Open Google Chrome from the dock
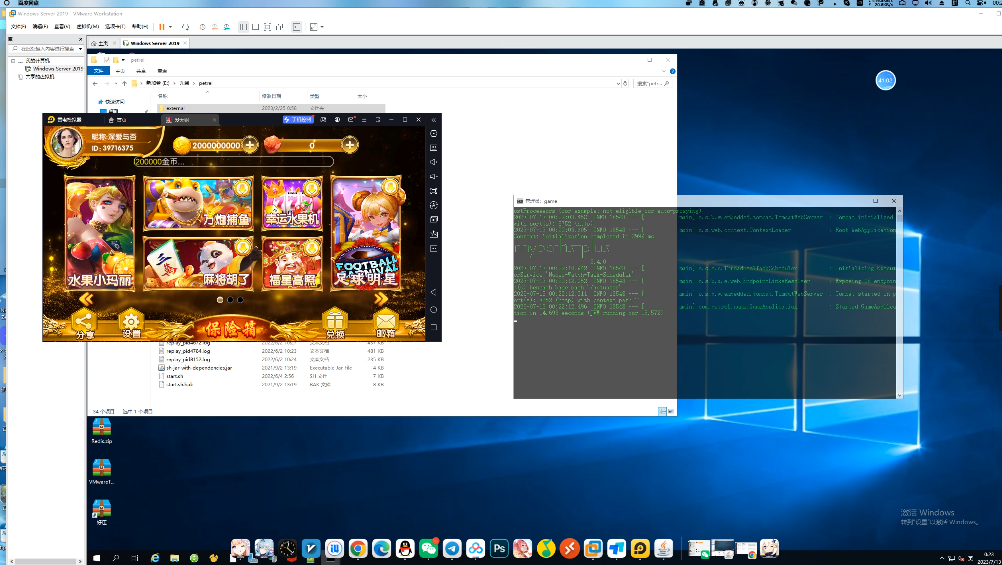Image resolution: width=1002 pixels, height=565 pixels. point(358,548)
